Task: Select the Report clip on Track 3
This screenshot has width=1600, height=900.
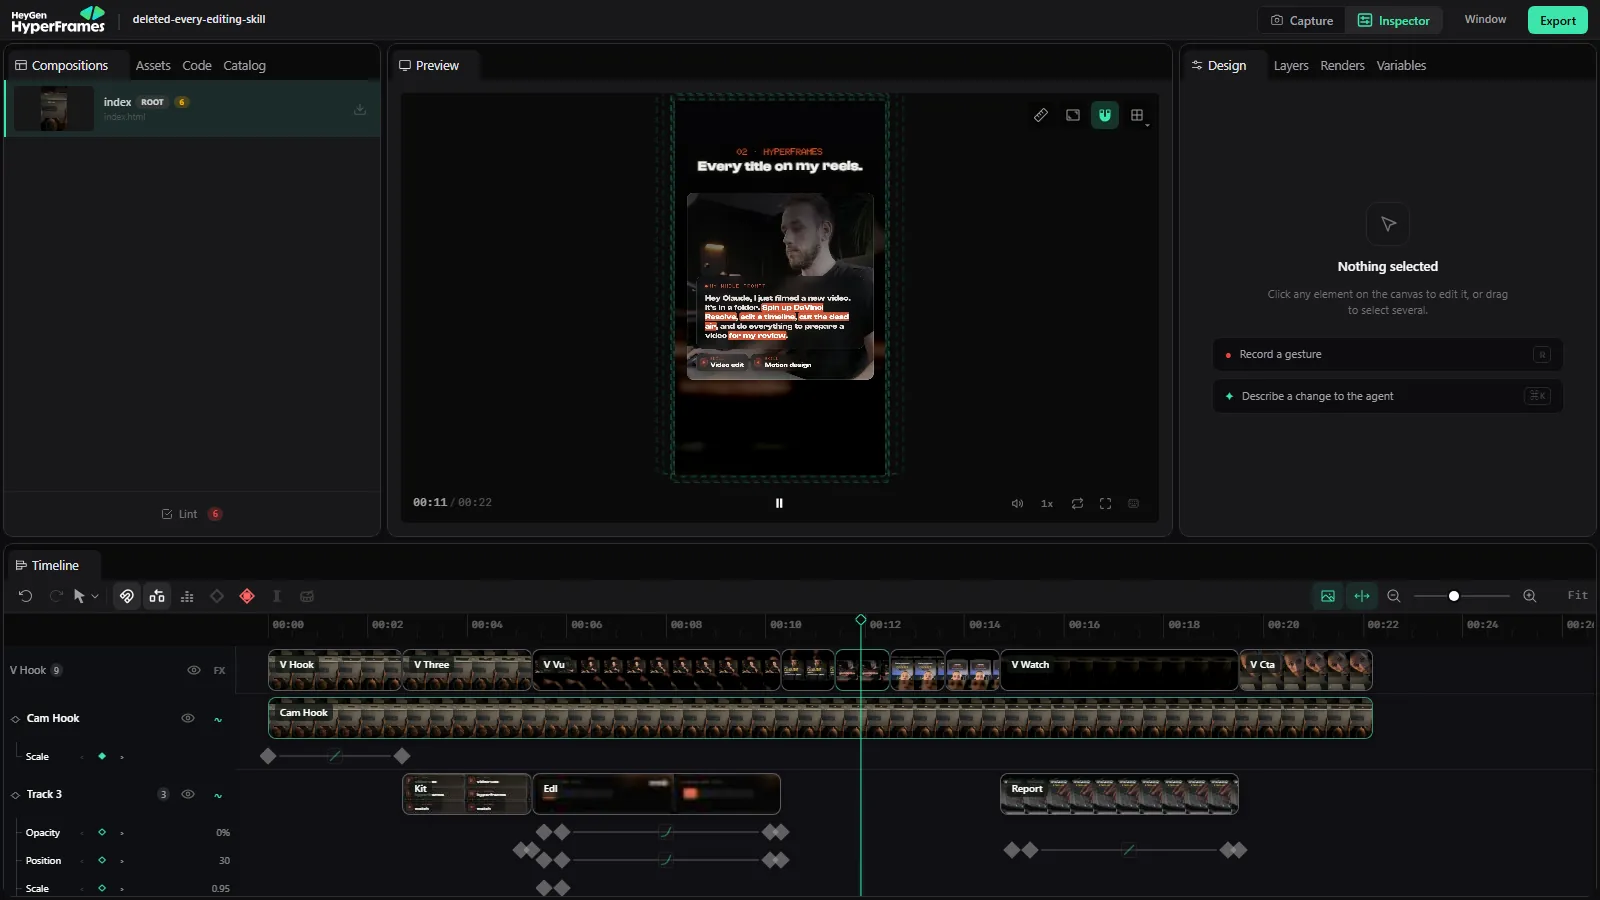Action: point(1119,794)
